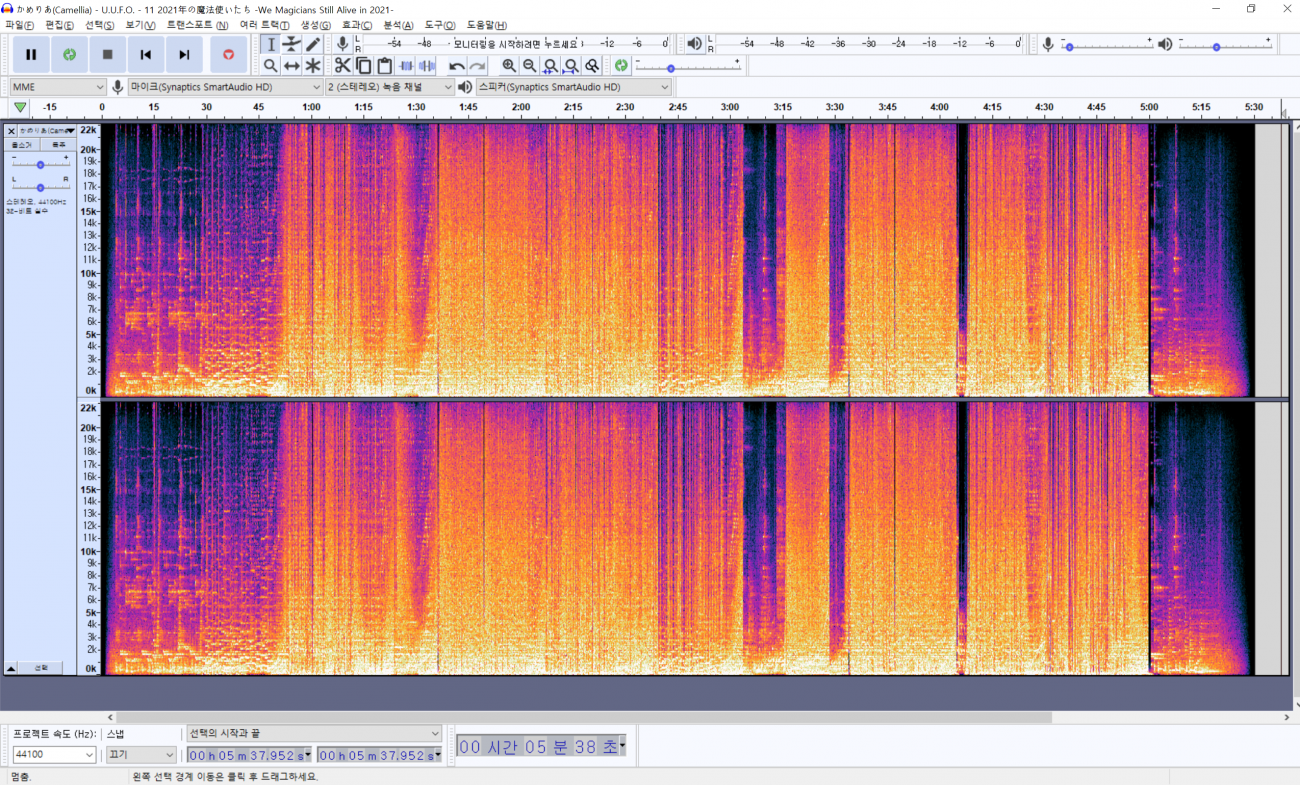Open the 편집(E) menu
This screenshot has height=785, width=1300.
tap(60, 25)
